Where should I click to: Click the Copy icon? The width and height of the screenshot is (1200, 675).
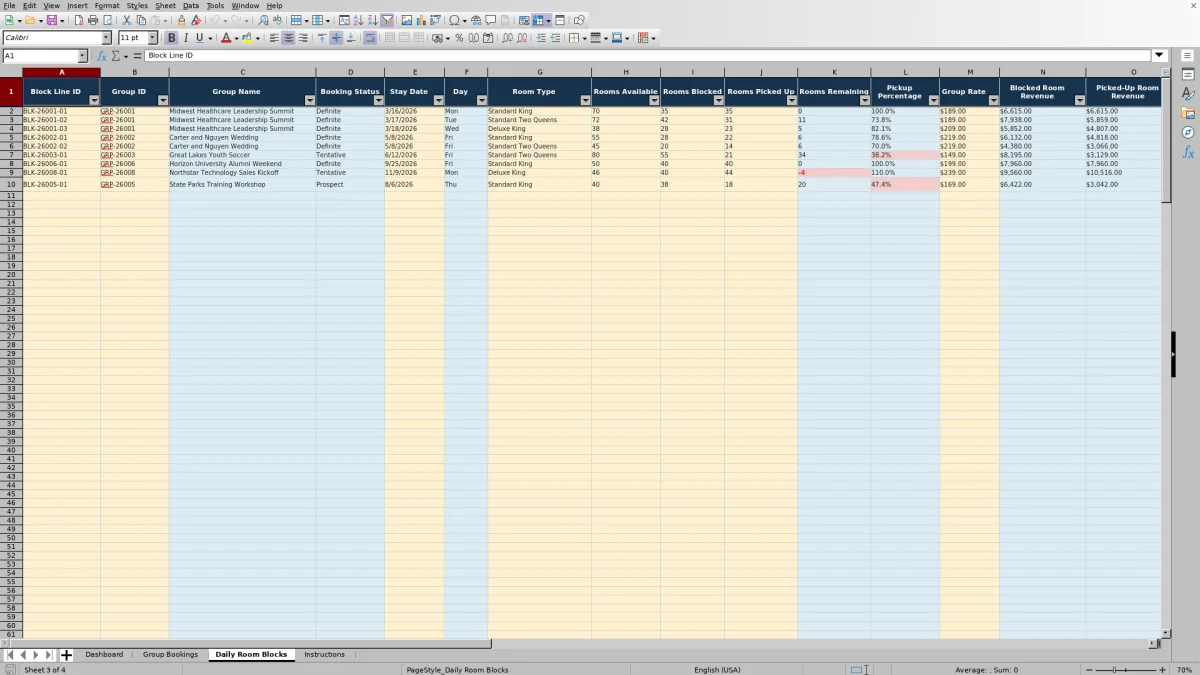141,20
